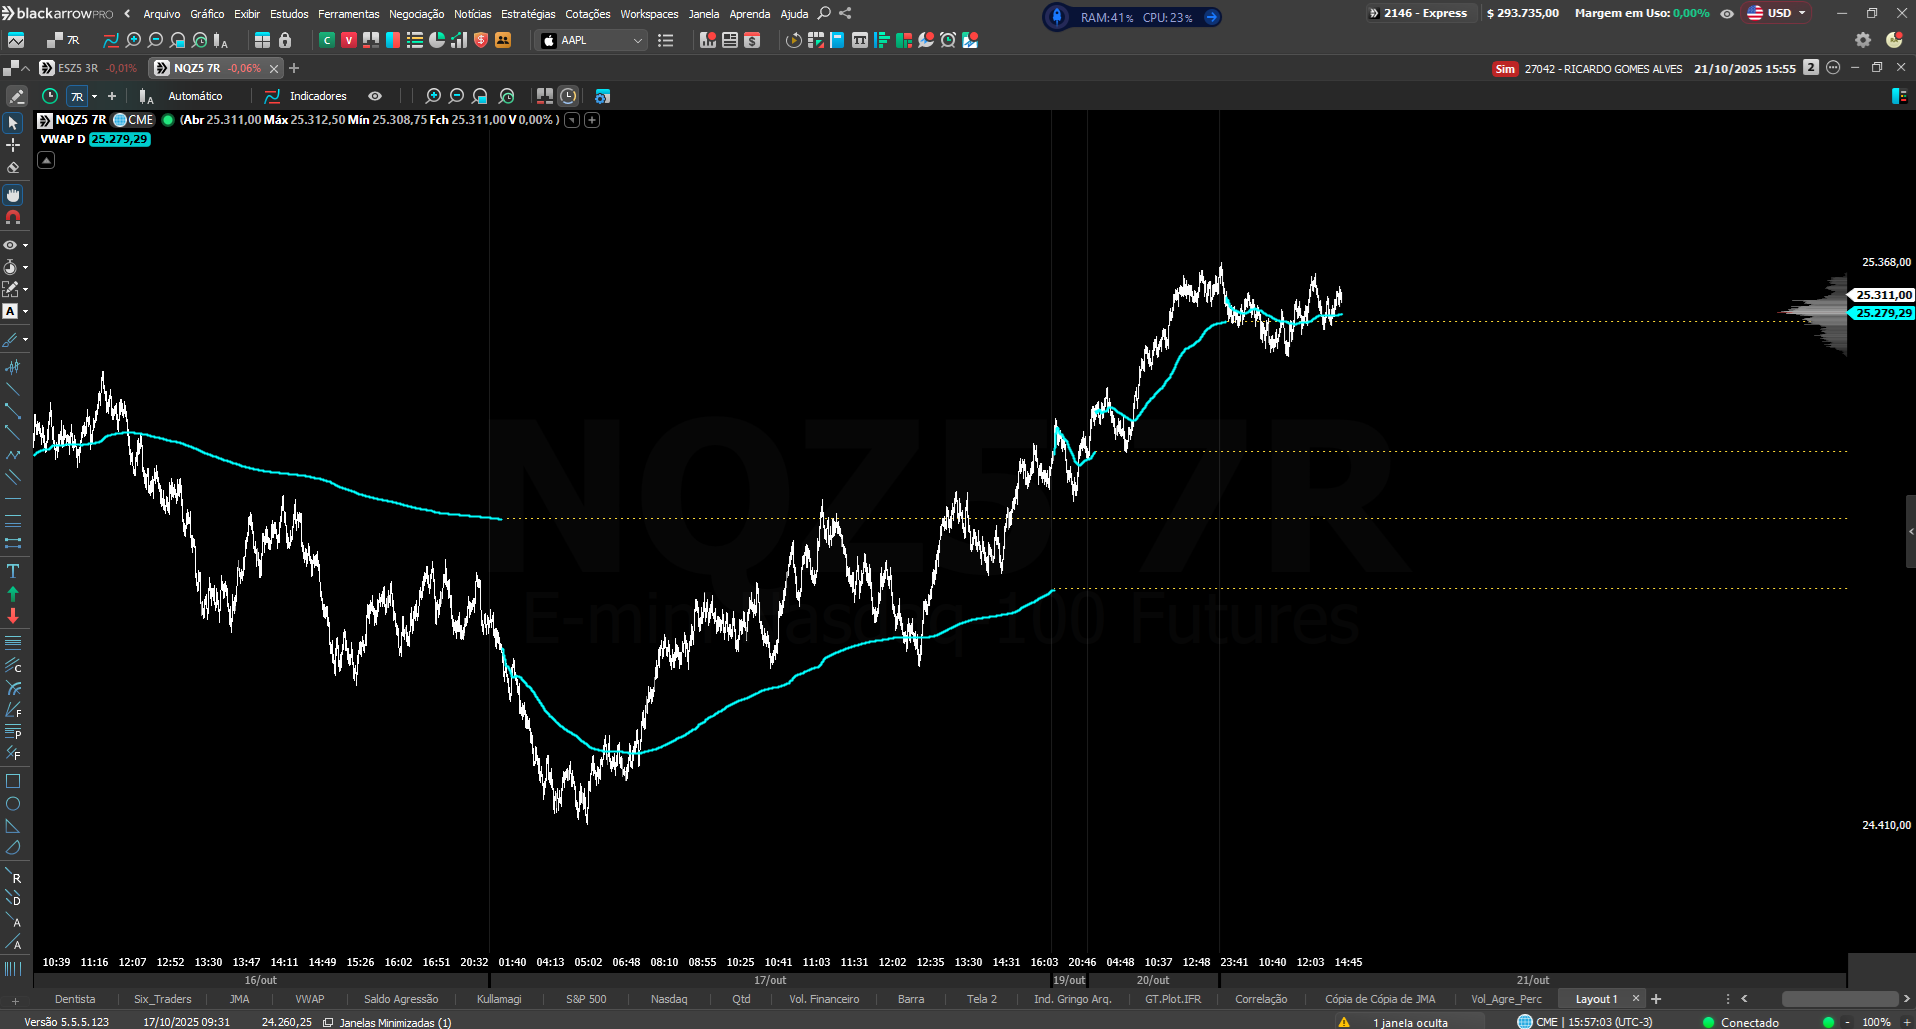
Task: Click the Automático scale button
Action: click(x=195, y=96)
